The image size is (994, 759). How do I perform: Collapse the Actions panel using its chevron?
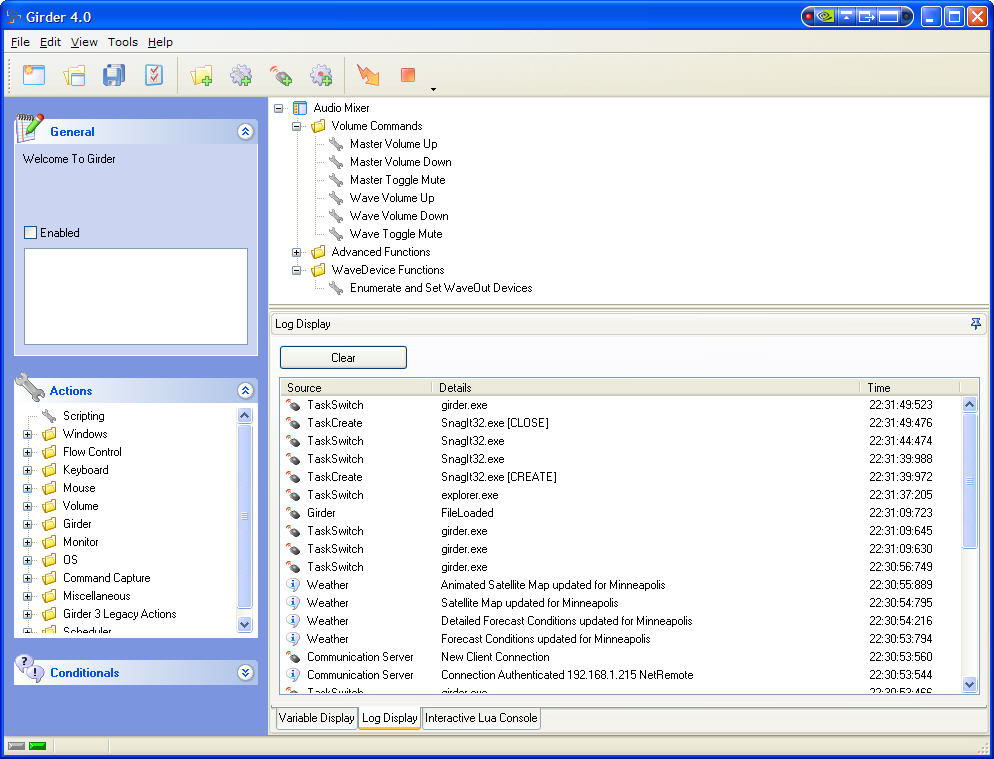pos(245,391)
